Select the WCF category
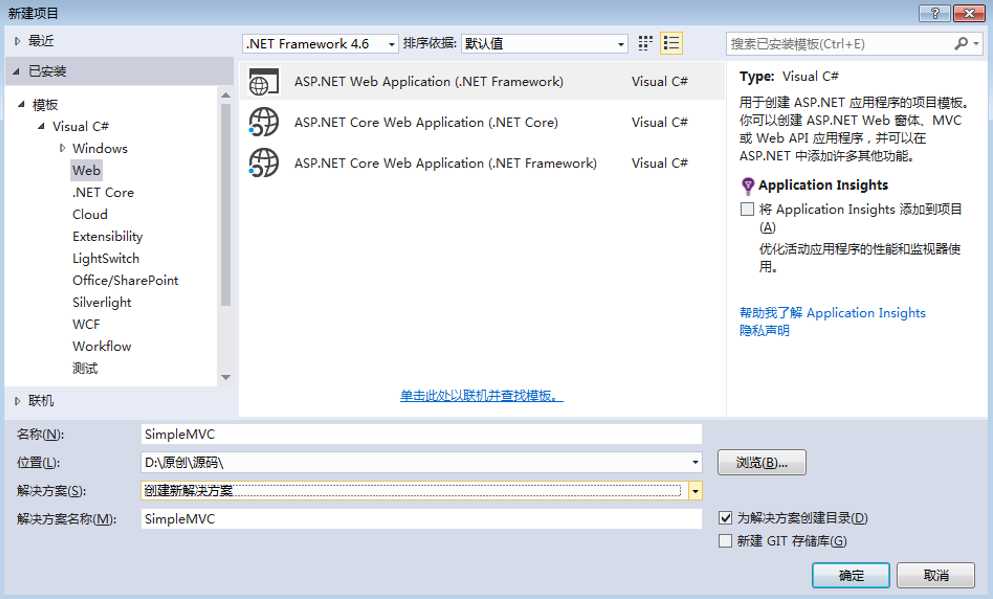This screenshot has height=599, width=993. click(86, 324)
